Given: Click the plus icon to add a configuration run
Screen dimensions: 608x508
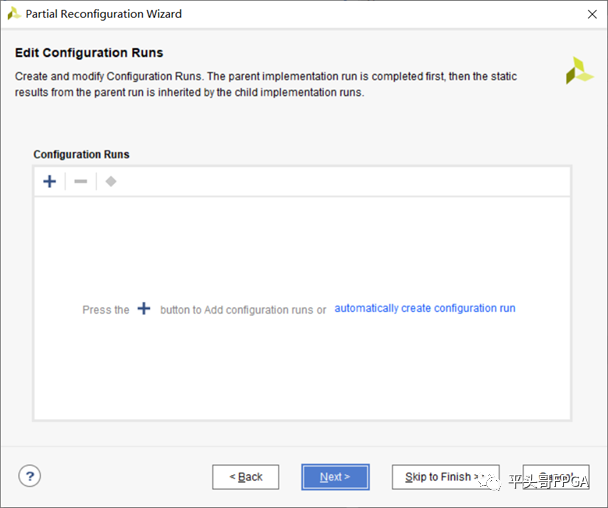Looking at the screenshot, I should [x=49, y=181].
